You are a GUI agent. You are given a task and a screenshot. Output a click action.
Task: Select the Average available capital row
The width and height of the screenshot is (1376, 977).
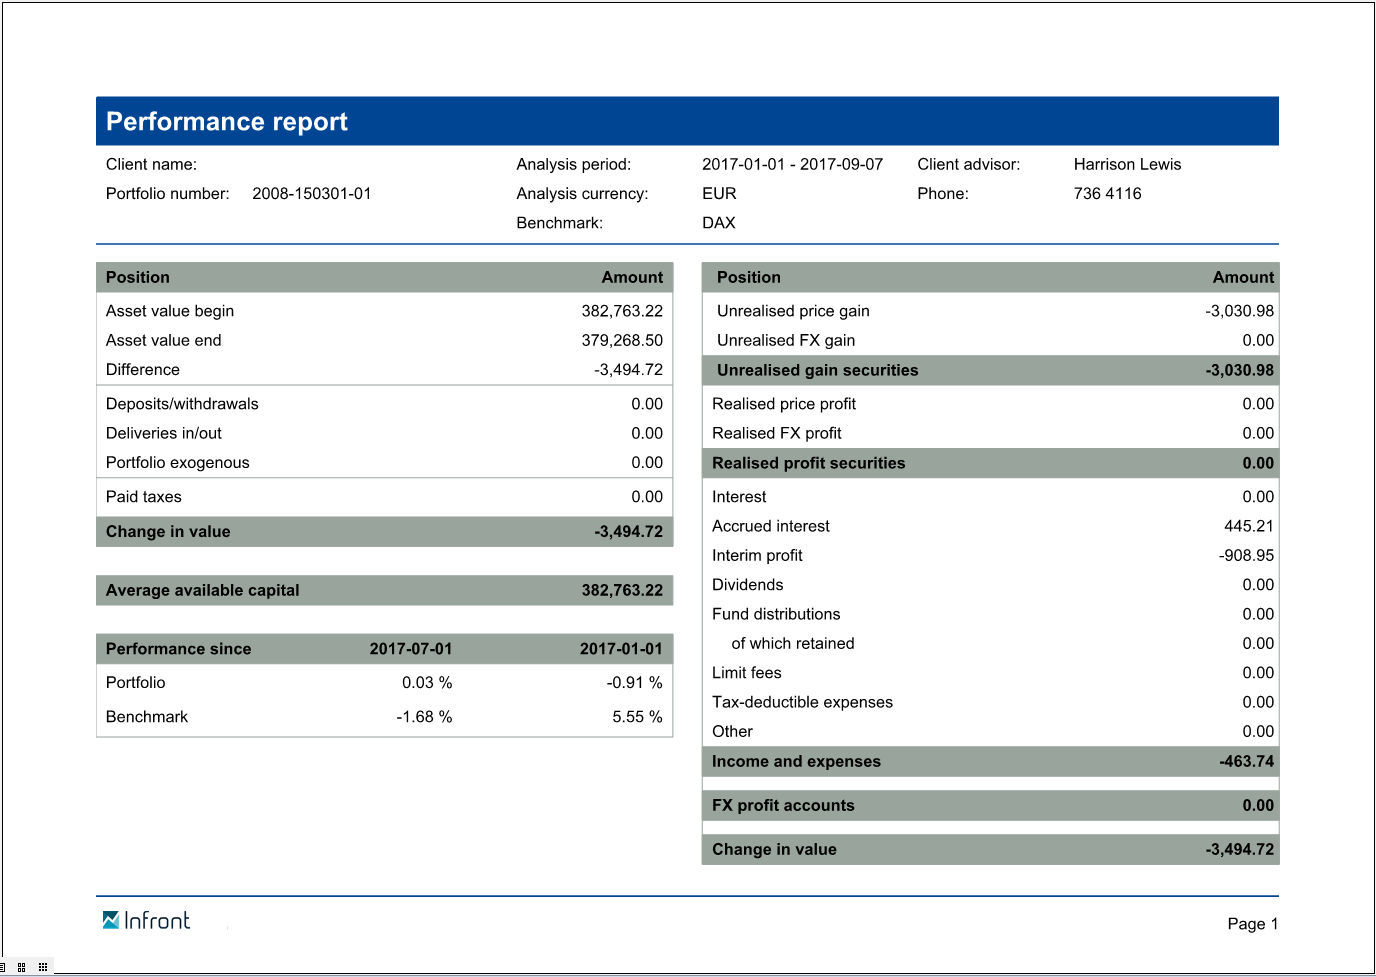click(384, 590)
